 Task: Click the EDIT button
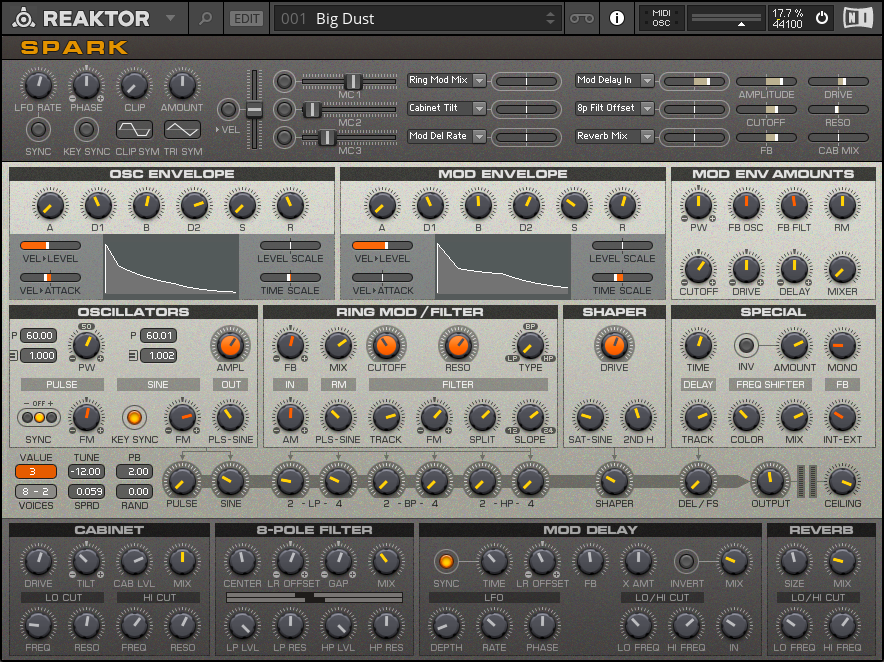click(x=245, y=18)
